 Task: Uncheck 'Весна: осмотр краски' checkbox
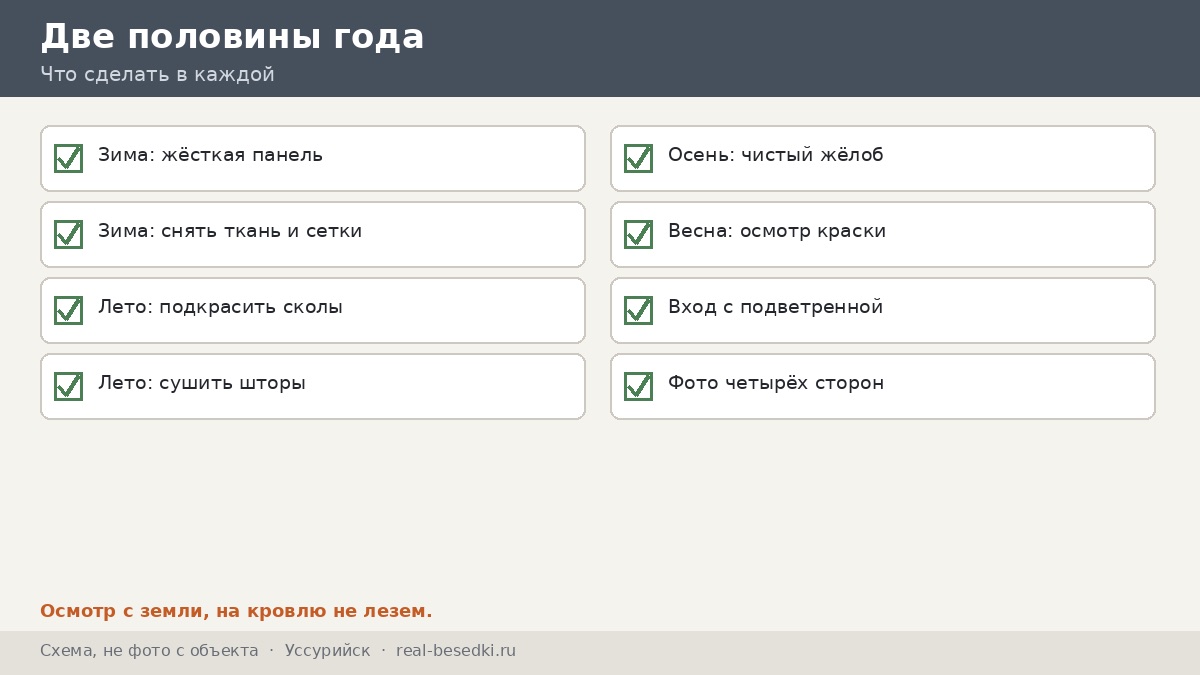point(638,234)
